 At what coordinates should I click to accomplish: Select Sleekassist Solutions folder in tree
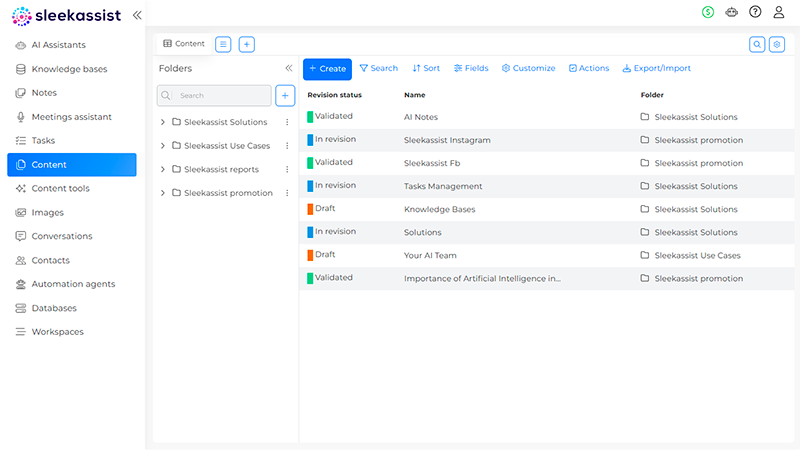coord(226,122)
